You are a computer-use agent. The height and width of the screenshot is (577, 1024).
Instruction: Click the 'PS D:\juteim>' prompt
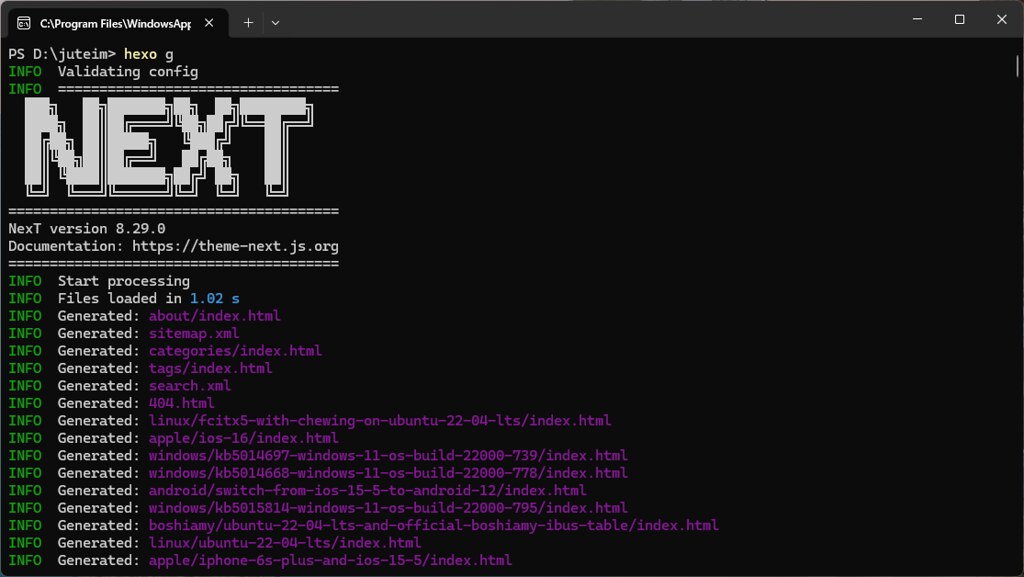click(62, 54)
